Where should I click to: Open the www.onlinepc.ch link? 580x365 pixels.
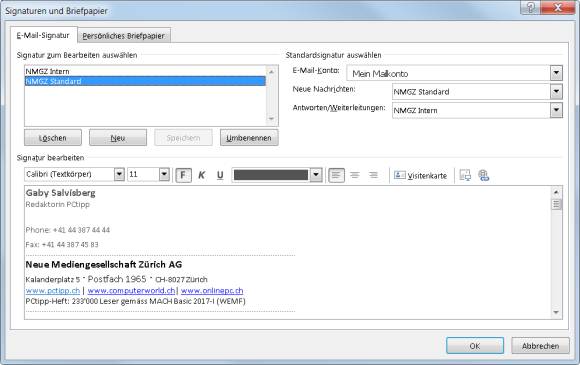(x=212, y=290)
